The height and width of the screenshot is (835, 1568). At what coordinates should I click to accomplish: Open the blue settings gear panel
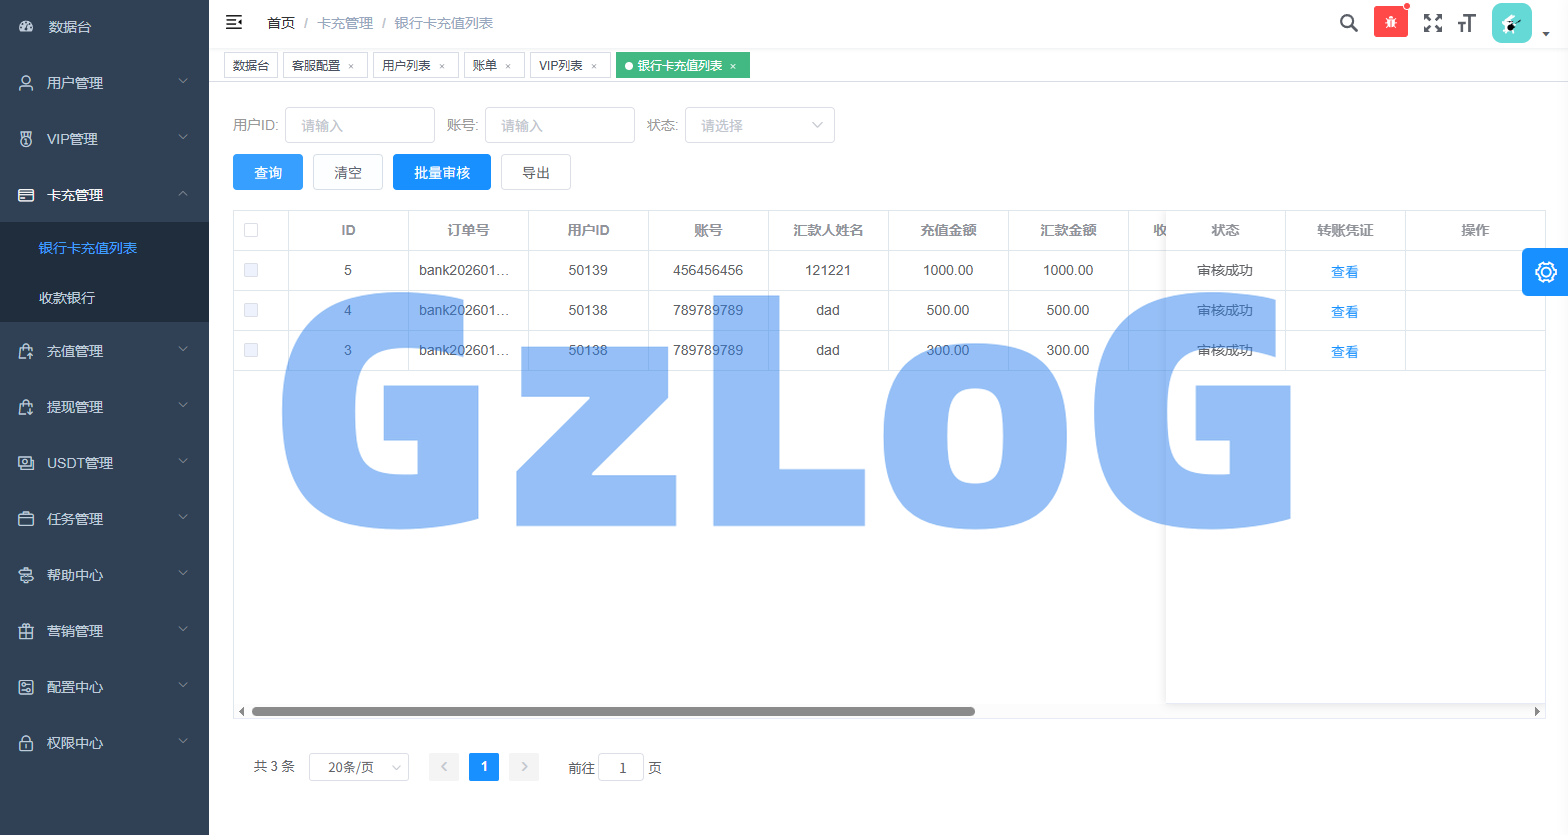click(1545, 272)
